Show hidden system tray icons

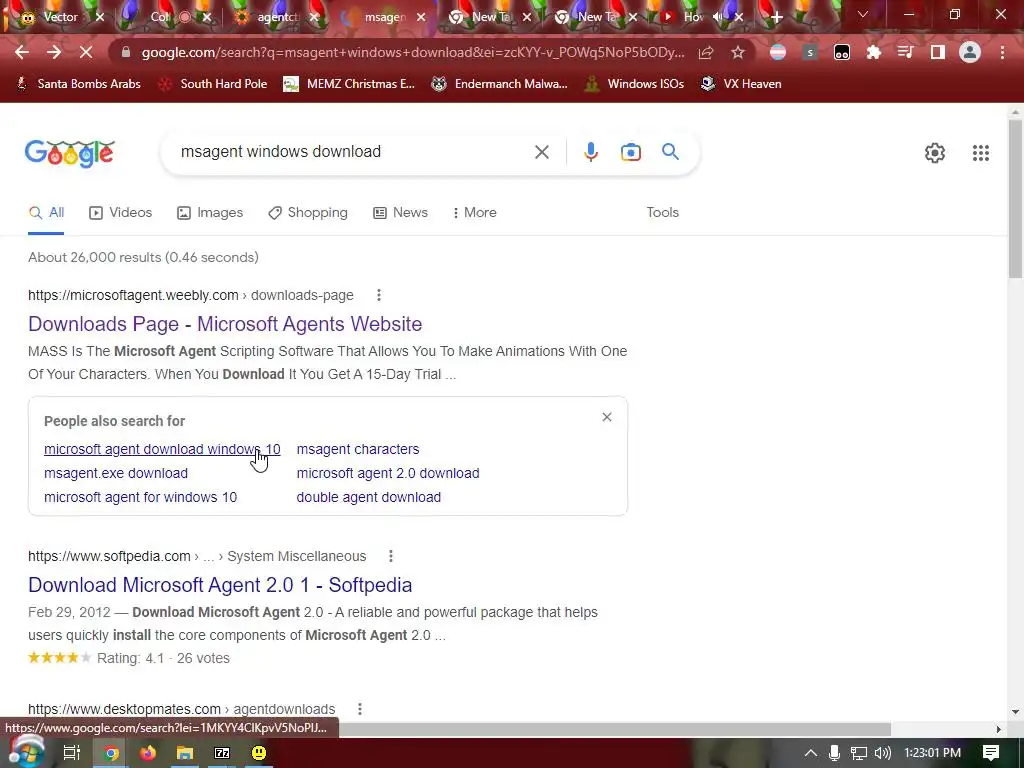(810, 753)
